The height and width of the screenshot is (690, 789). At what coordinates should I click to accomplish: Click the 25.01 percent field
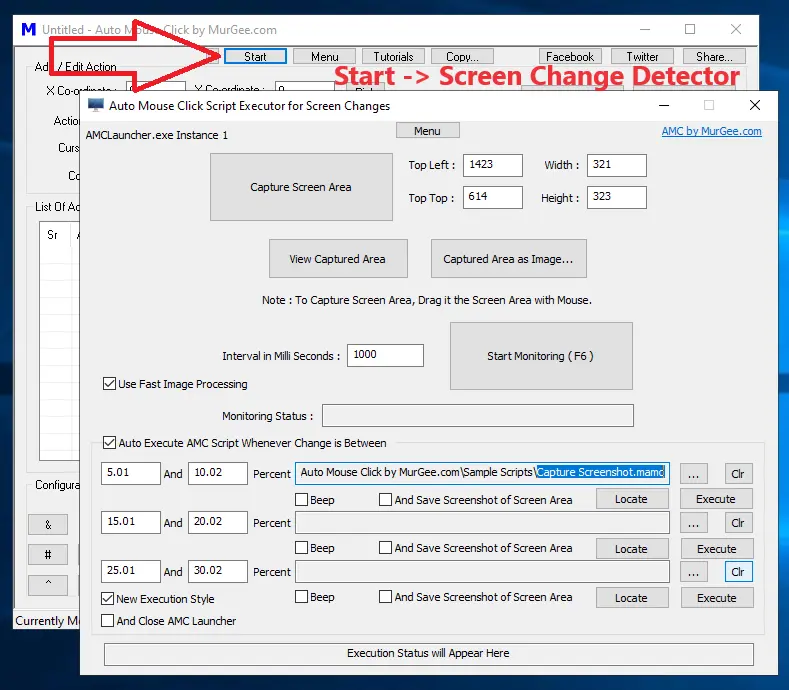131,571
